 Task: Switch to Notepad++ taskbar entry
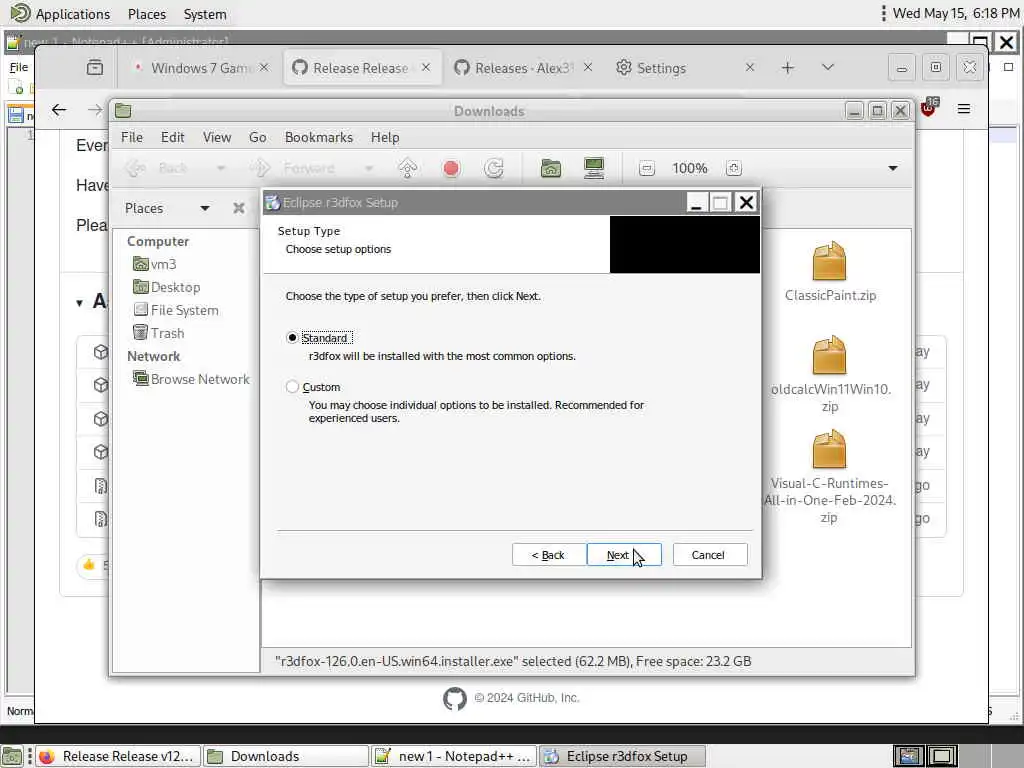click(454, 756)
